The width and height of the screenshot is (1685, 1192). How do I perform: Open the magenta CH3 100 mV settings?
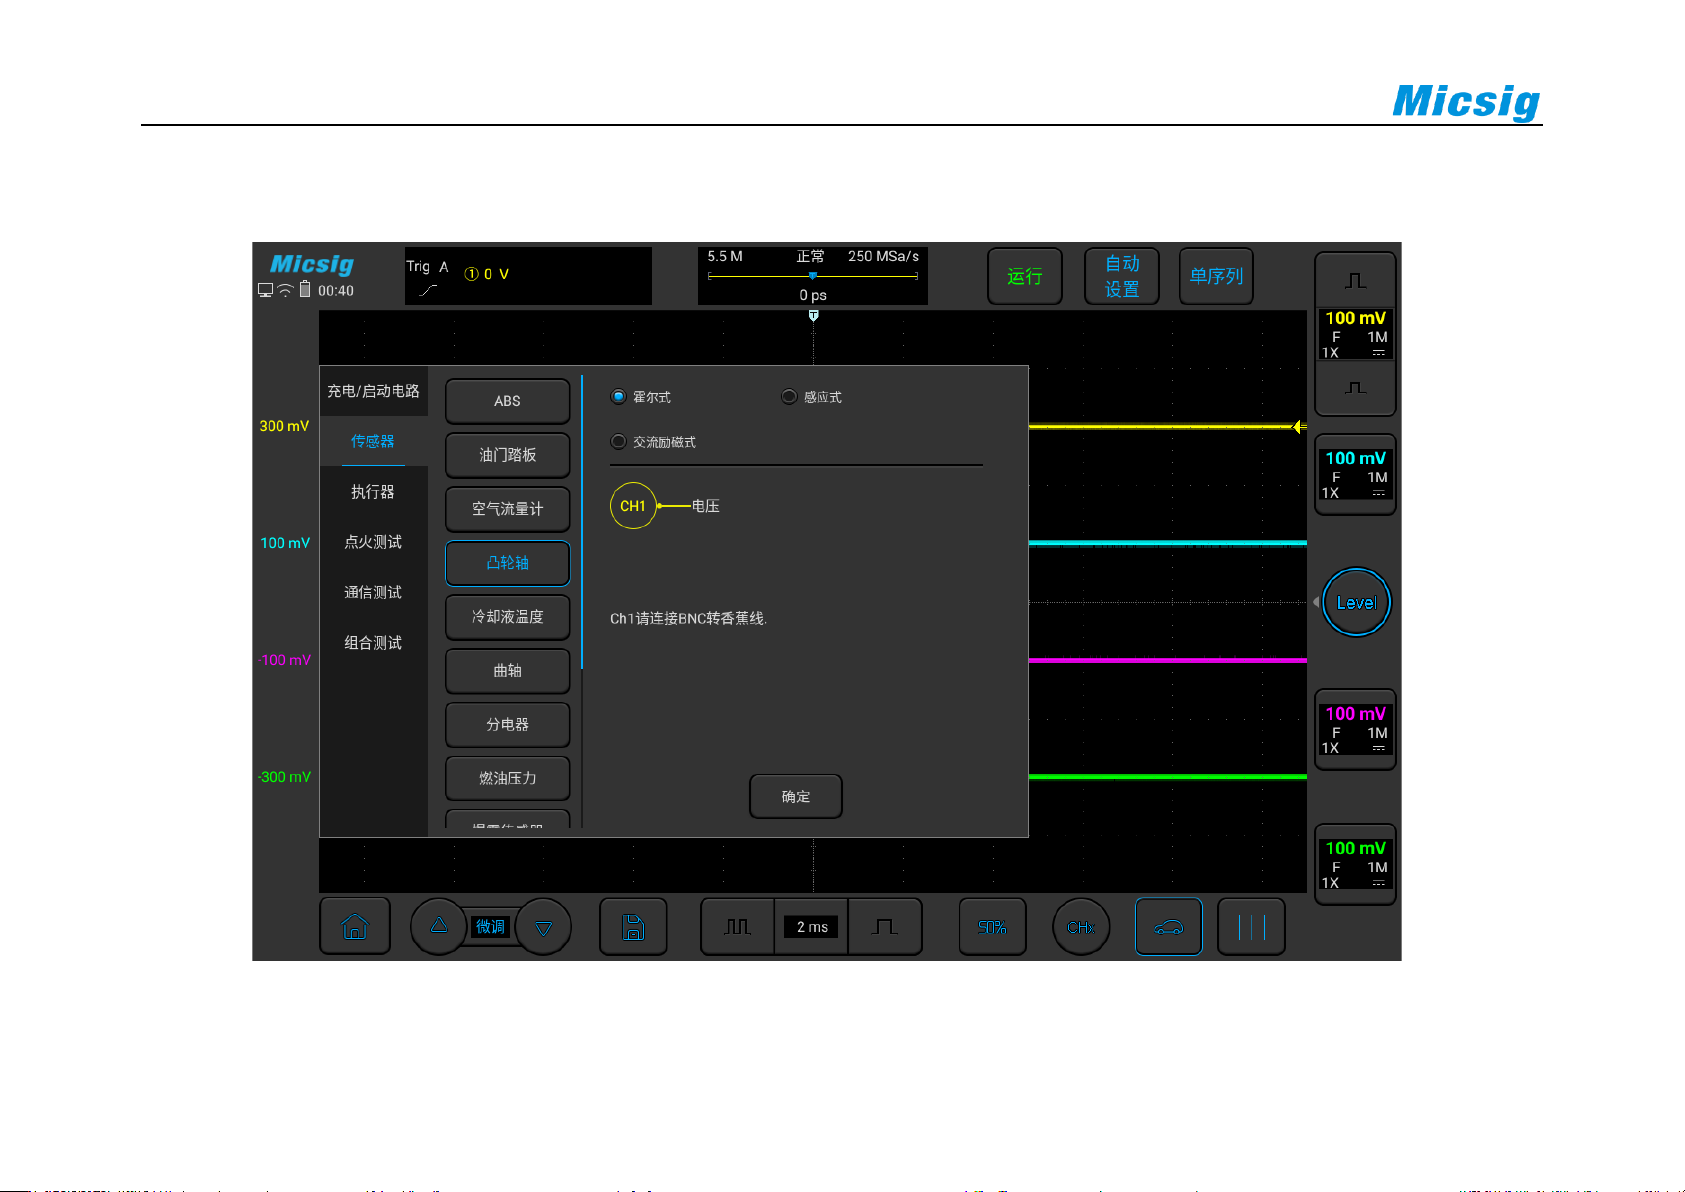point(1355,729)
